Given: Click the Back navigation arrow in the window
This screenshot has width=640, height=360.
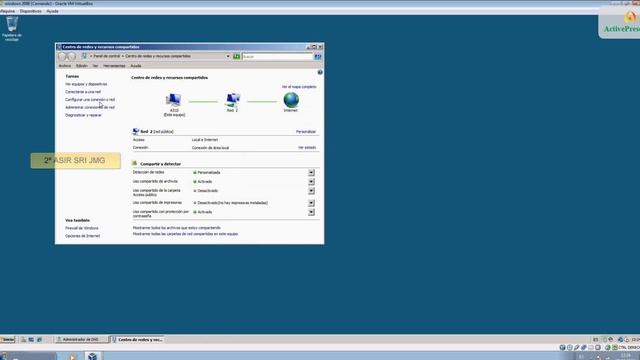Looking at the screenshot, I should pos(62,56).
